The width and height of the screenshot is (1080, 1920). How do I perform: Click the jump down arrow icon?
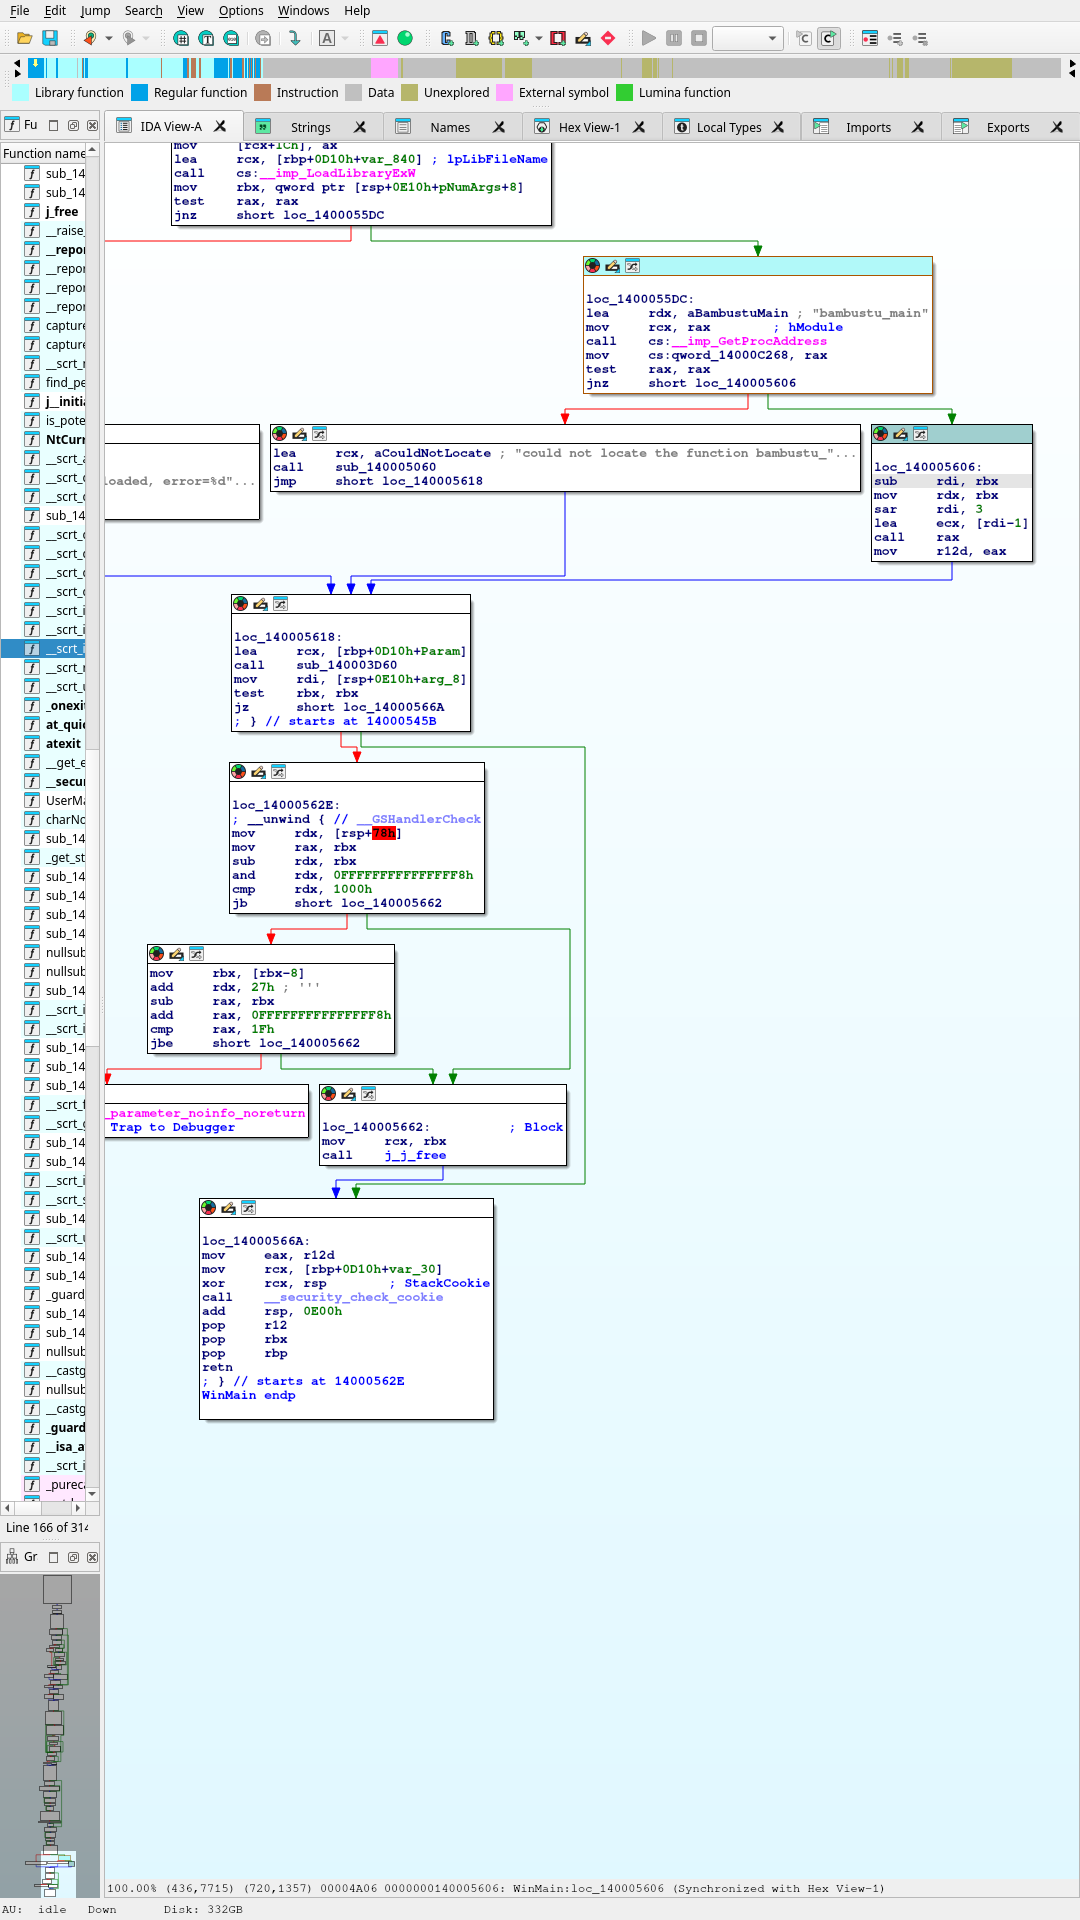(x=294, y=38)
